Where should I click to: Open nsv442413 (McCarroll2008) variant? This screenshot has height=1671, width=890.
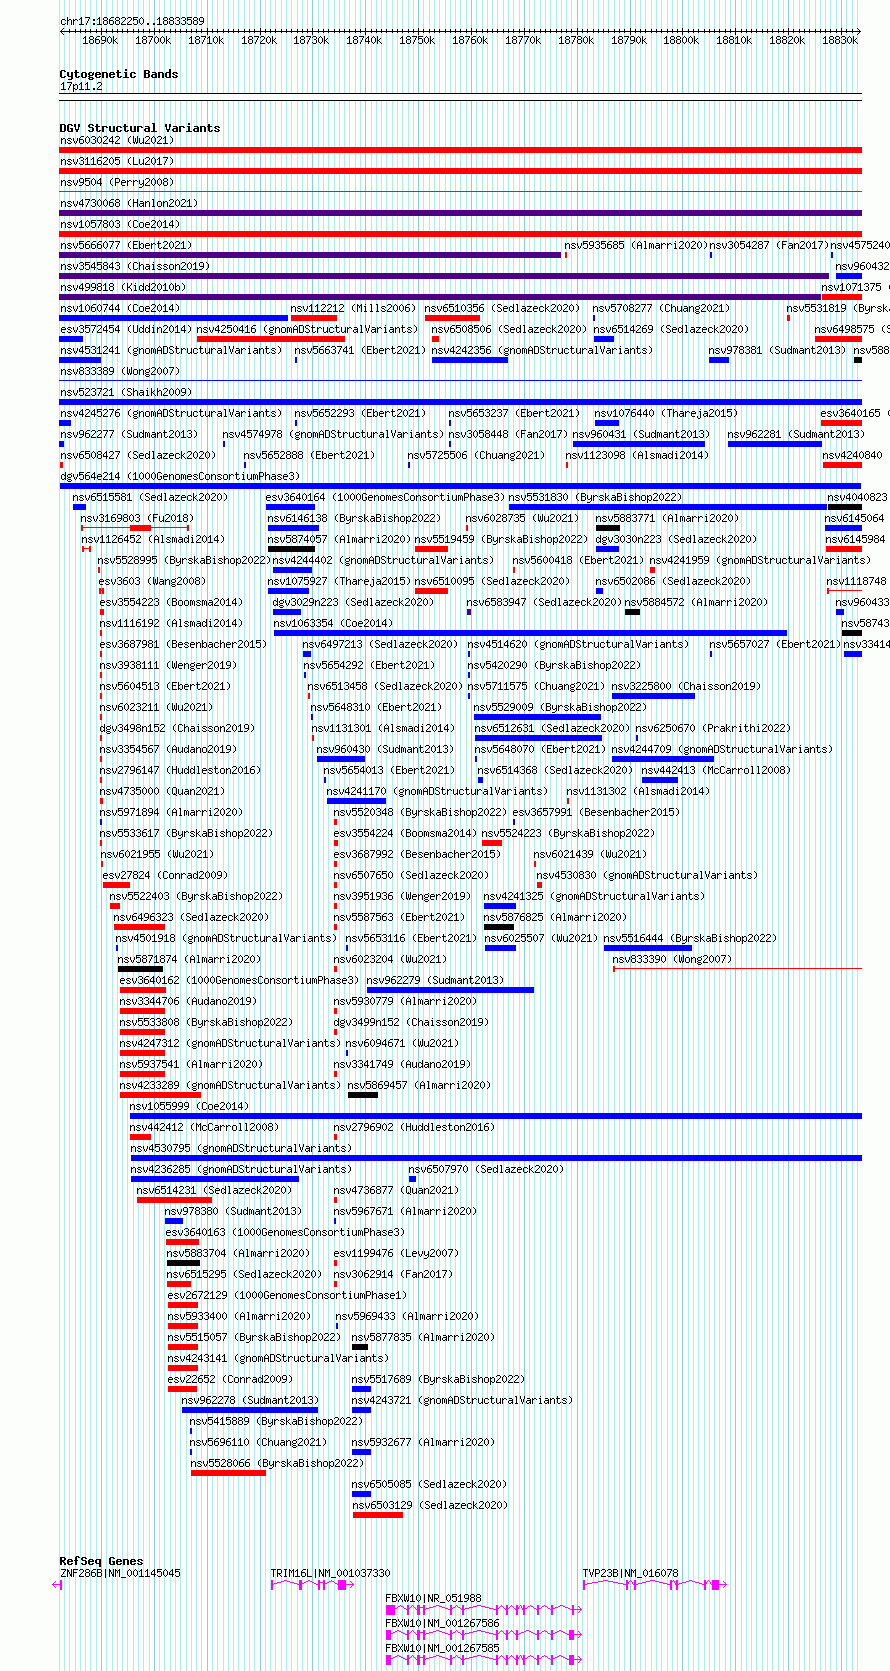[716, 770]
